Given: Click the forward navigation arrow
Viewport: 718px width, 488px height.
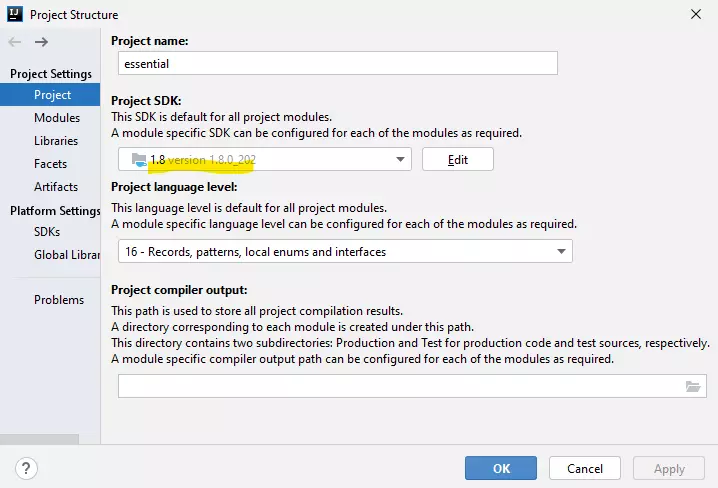Looking at the screenshot, I should pos(41,42).
